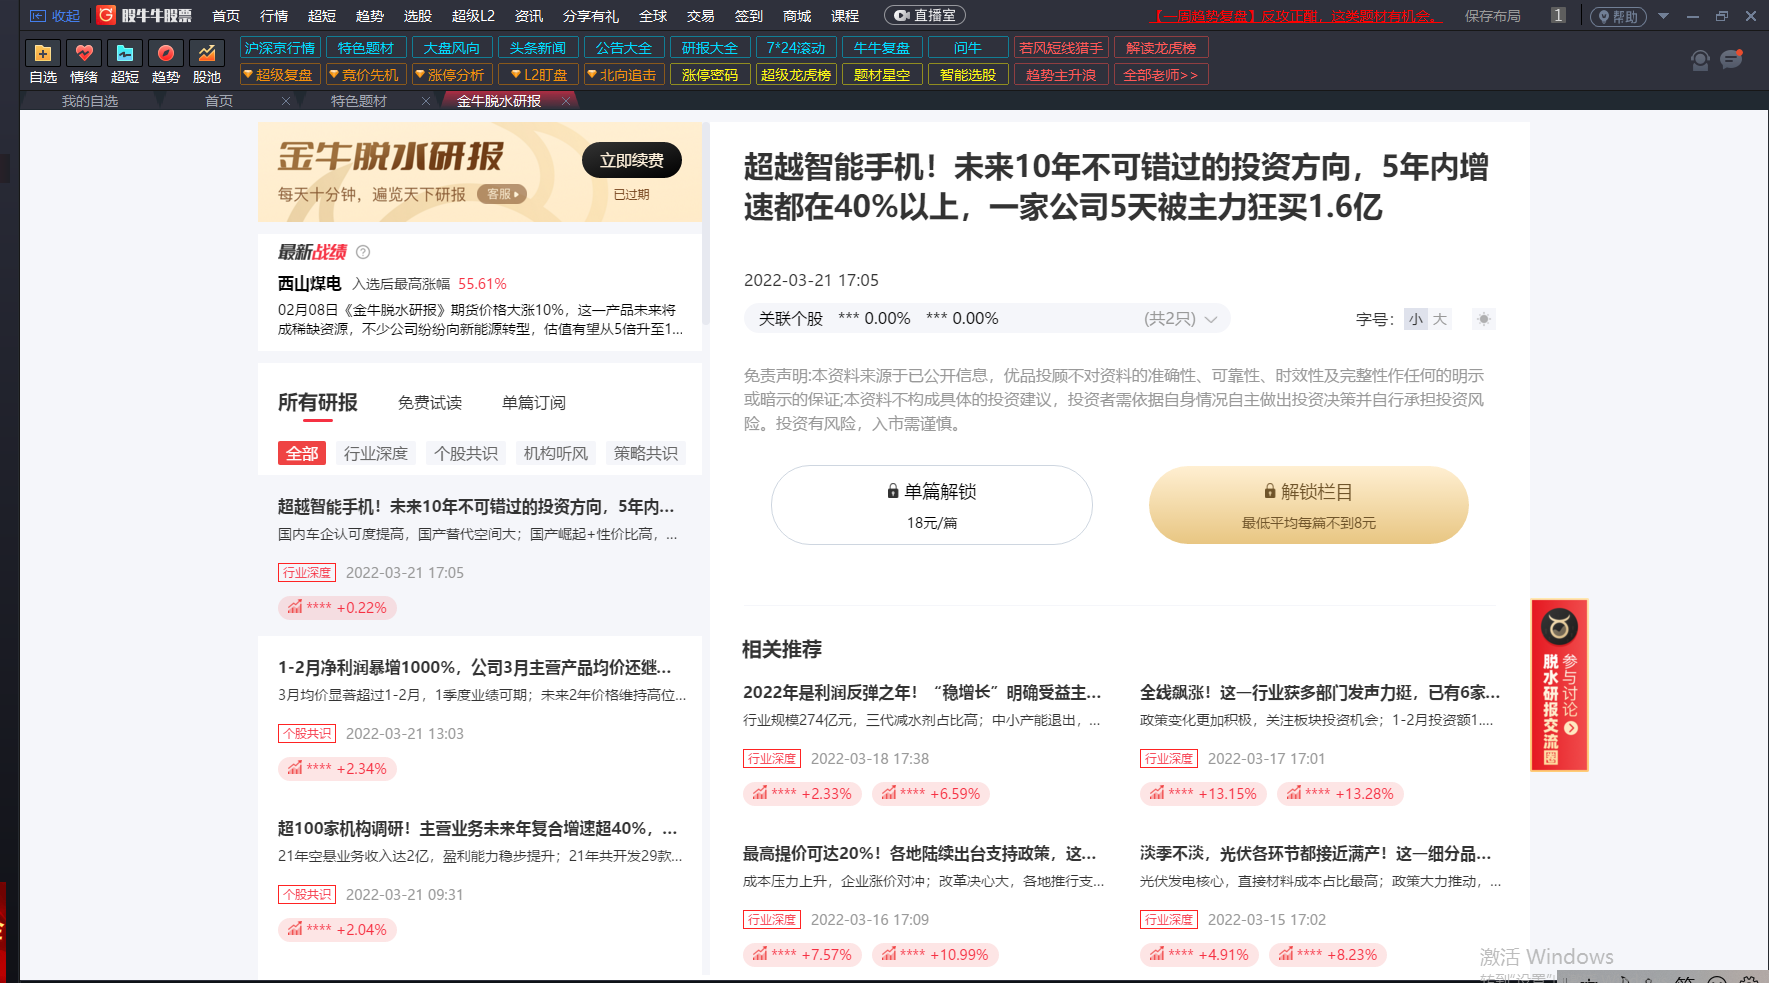Open the 北向追击 dropdown button
This screenshot has width=1769, height=983.
pyautogui.click(x=624, y=75)
